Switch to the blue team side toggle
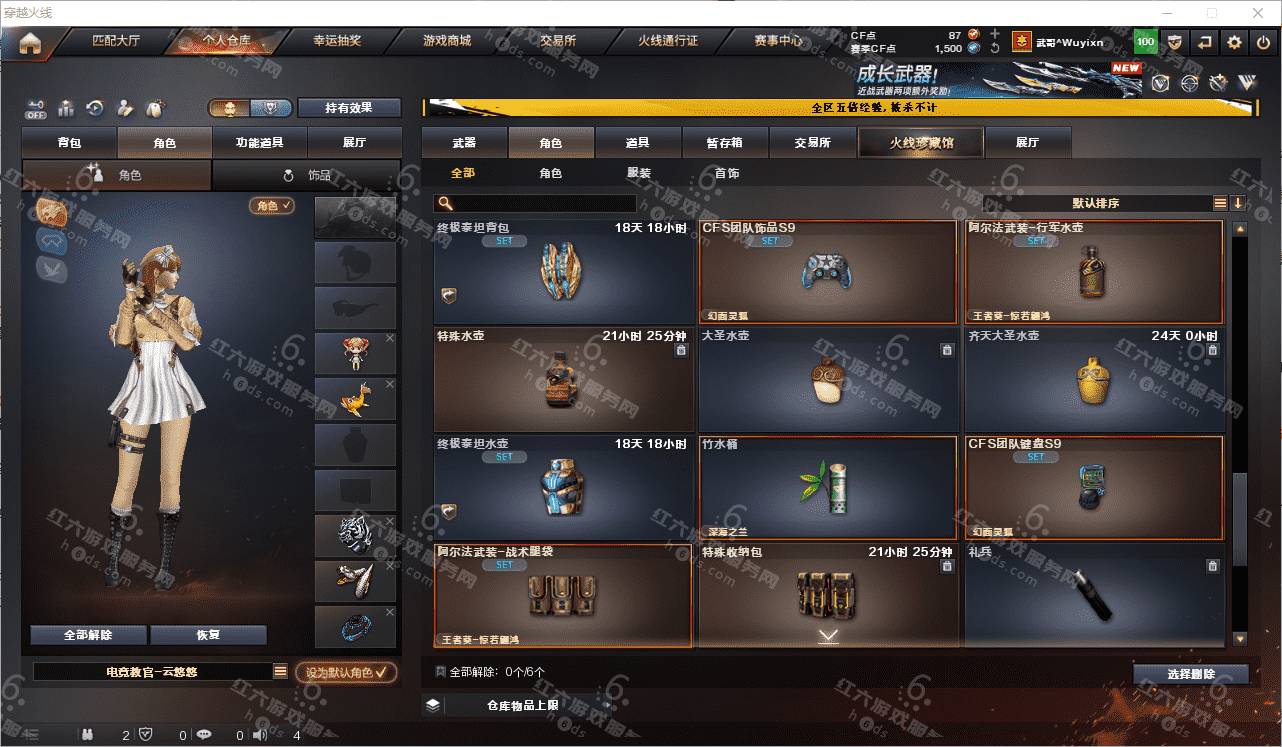1282x747 pixels. (270, 108)
